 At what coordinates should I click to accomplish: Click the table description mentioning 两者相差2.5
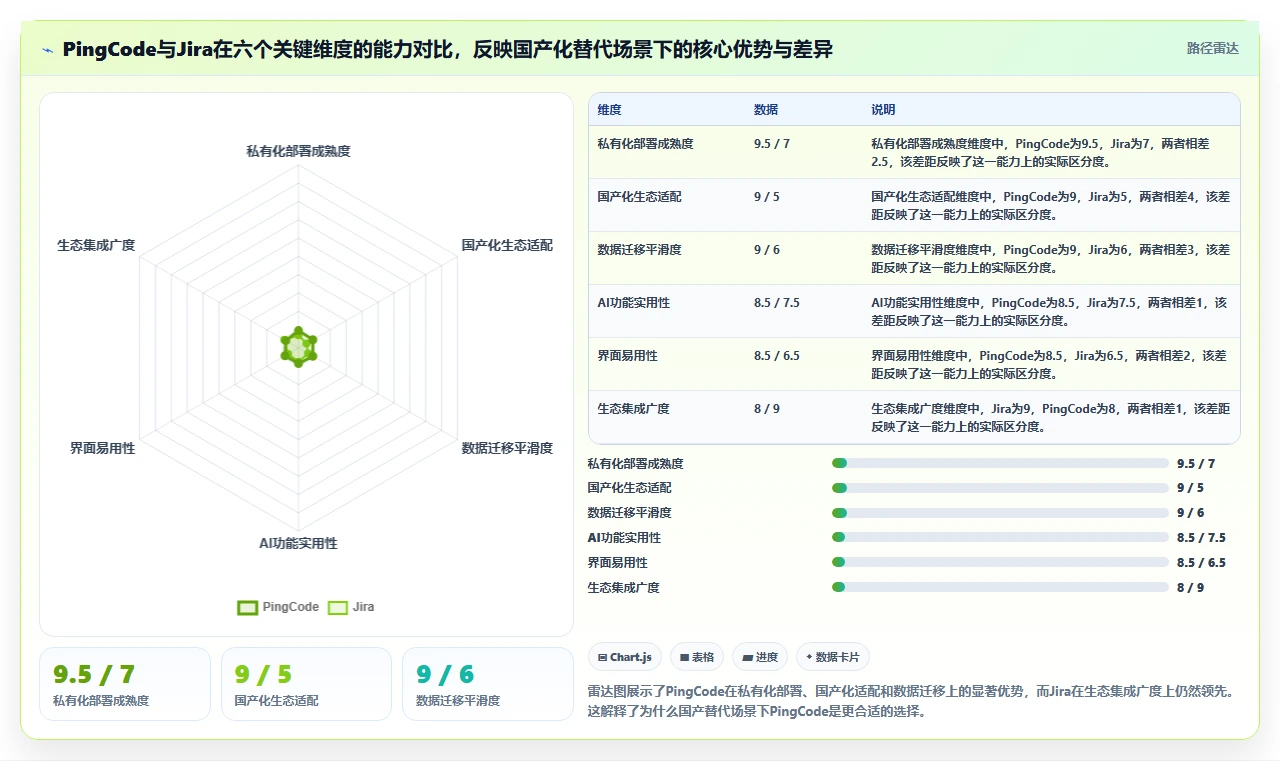pyautogui.click(x=1040, y=153)
